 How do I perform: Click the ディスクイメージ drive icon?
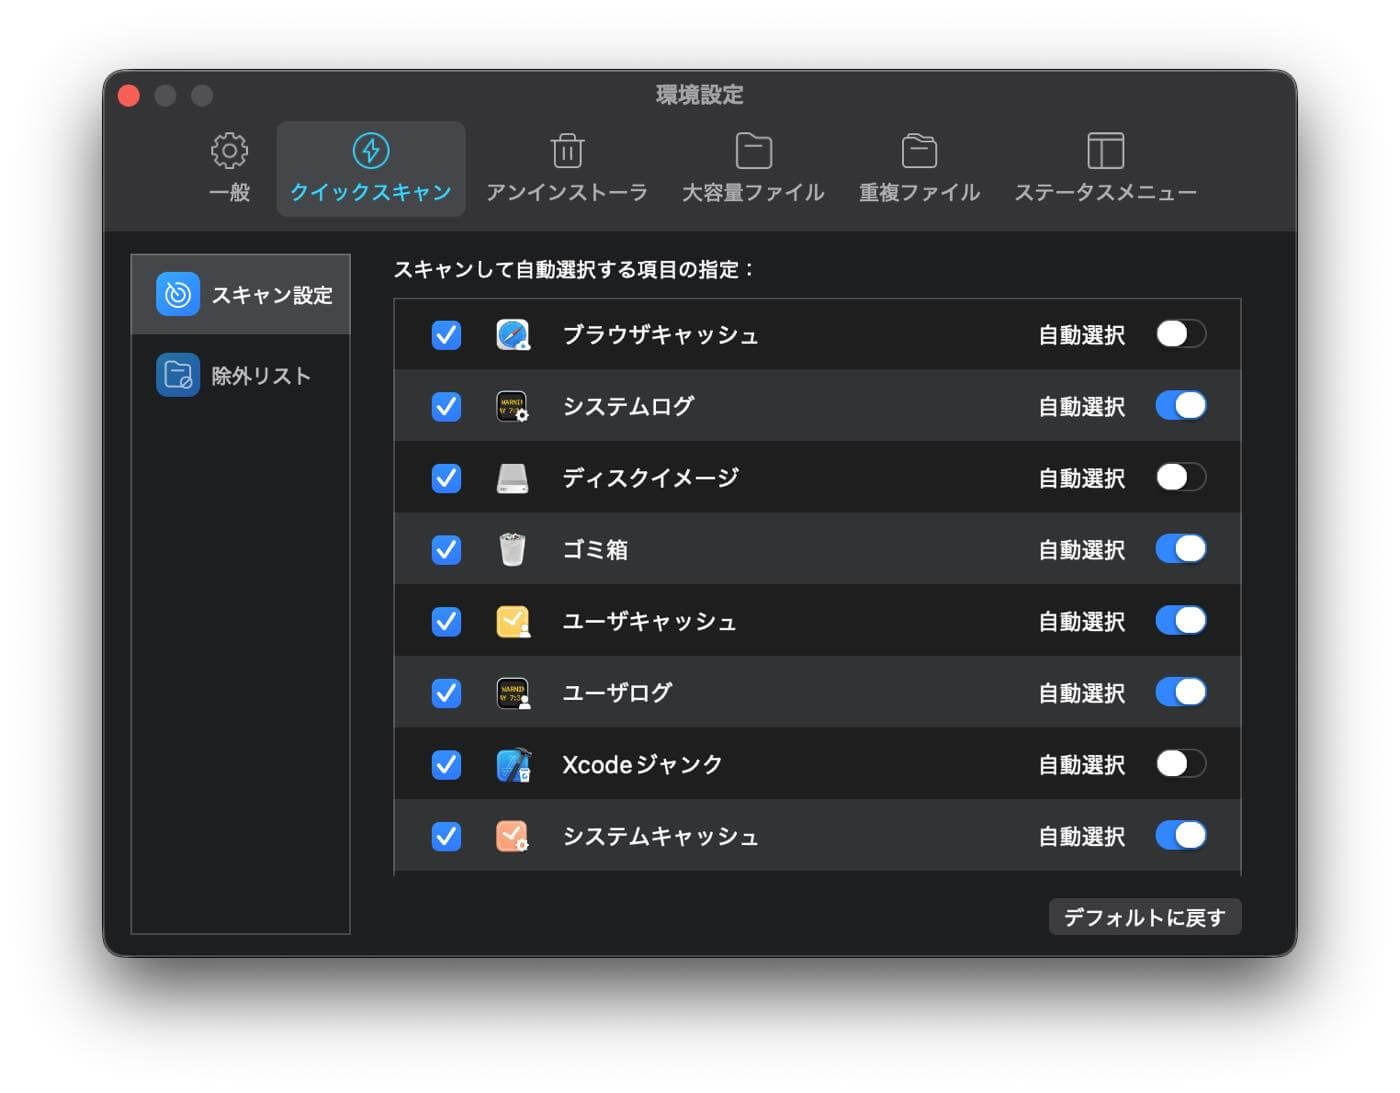click(512, 478)
